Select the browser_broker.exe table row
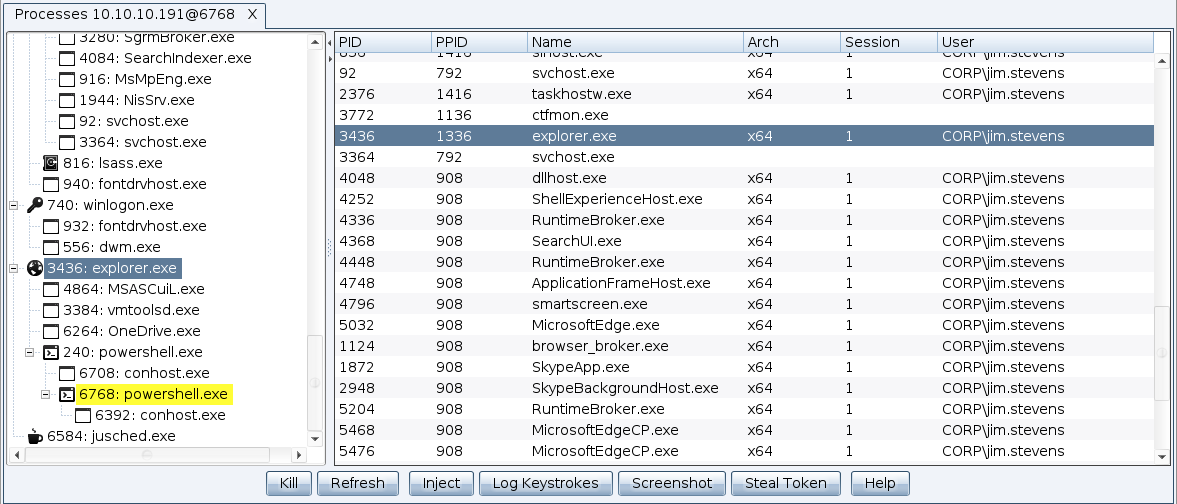The image size is (1177, 504). (744, 346)
